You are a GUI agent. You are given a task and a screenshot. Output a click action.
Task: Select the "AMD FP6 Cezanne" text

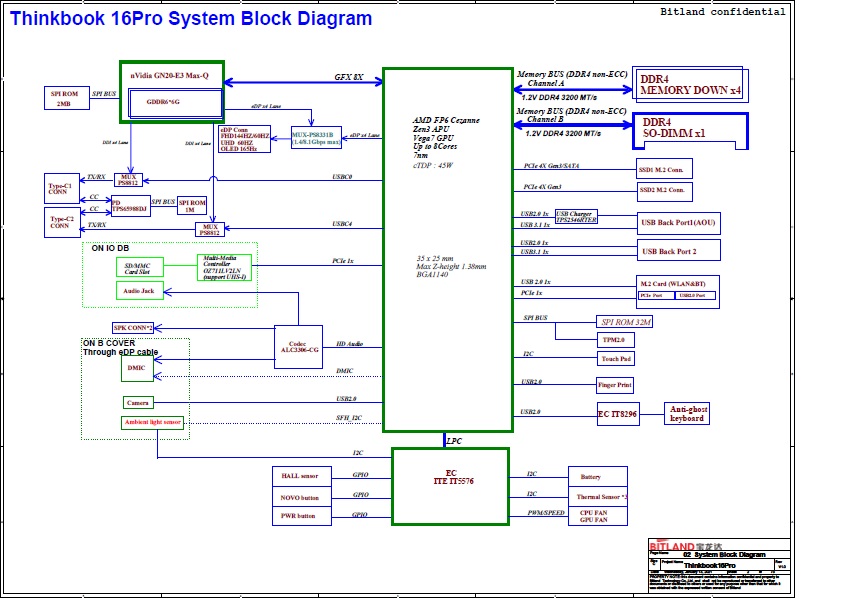[x=446, y=120]
